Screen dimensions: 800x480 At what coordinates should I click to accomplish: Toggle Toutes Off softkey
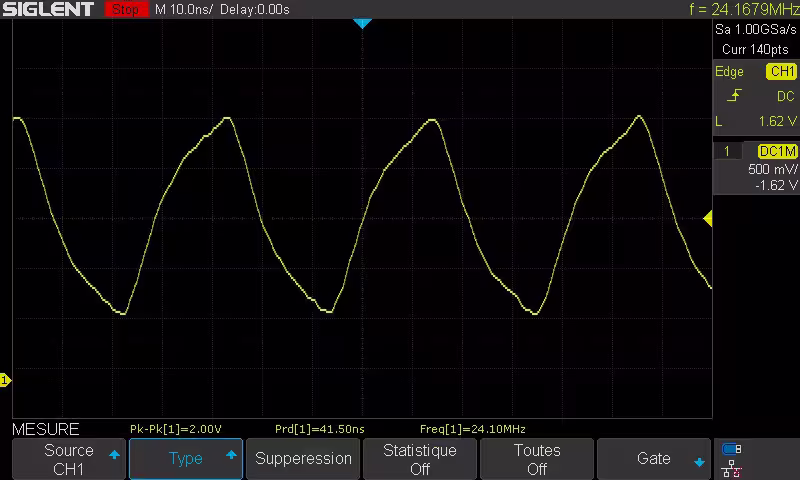537,459
